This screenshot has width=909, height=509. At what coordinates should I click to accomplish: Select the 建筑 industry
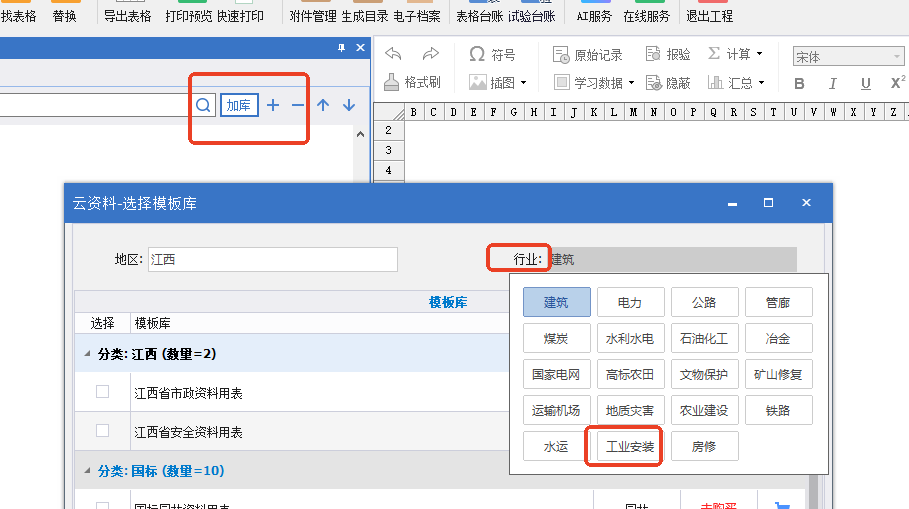point(557,302)
